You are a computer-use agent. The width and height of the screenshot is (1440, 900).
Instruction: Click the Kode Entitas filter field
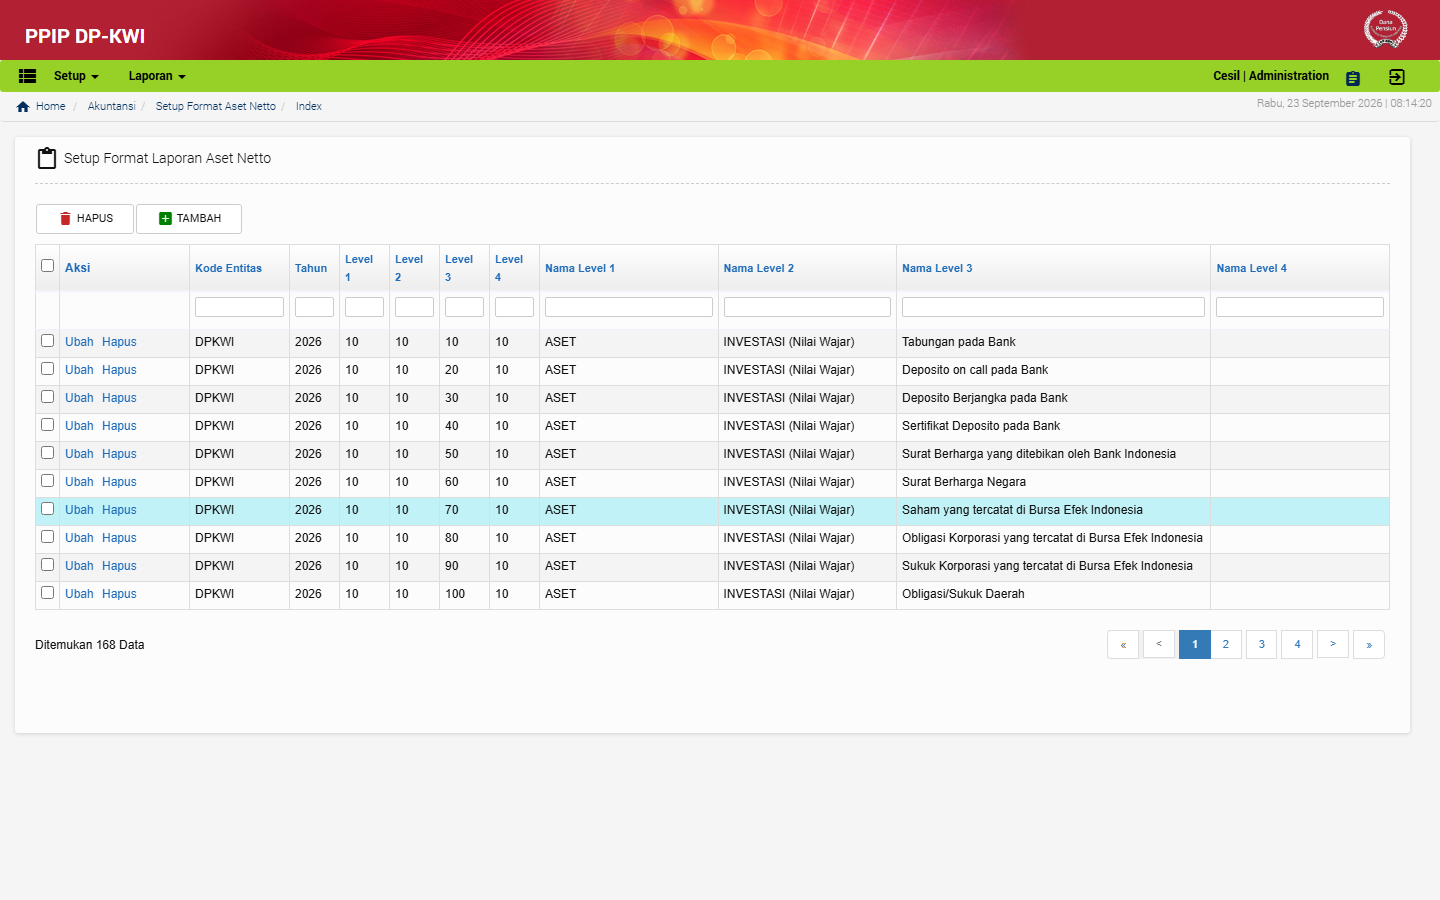point(239,307)
